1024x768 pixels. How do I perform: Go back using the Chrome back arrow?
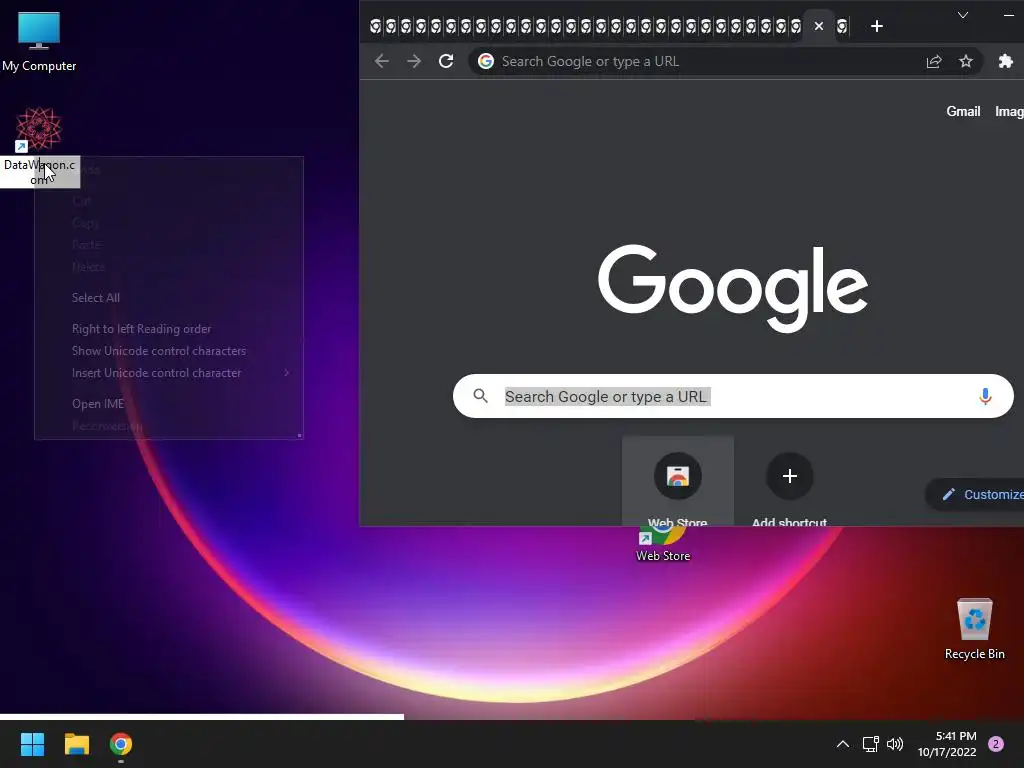point(382,61)
